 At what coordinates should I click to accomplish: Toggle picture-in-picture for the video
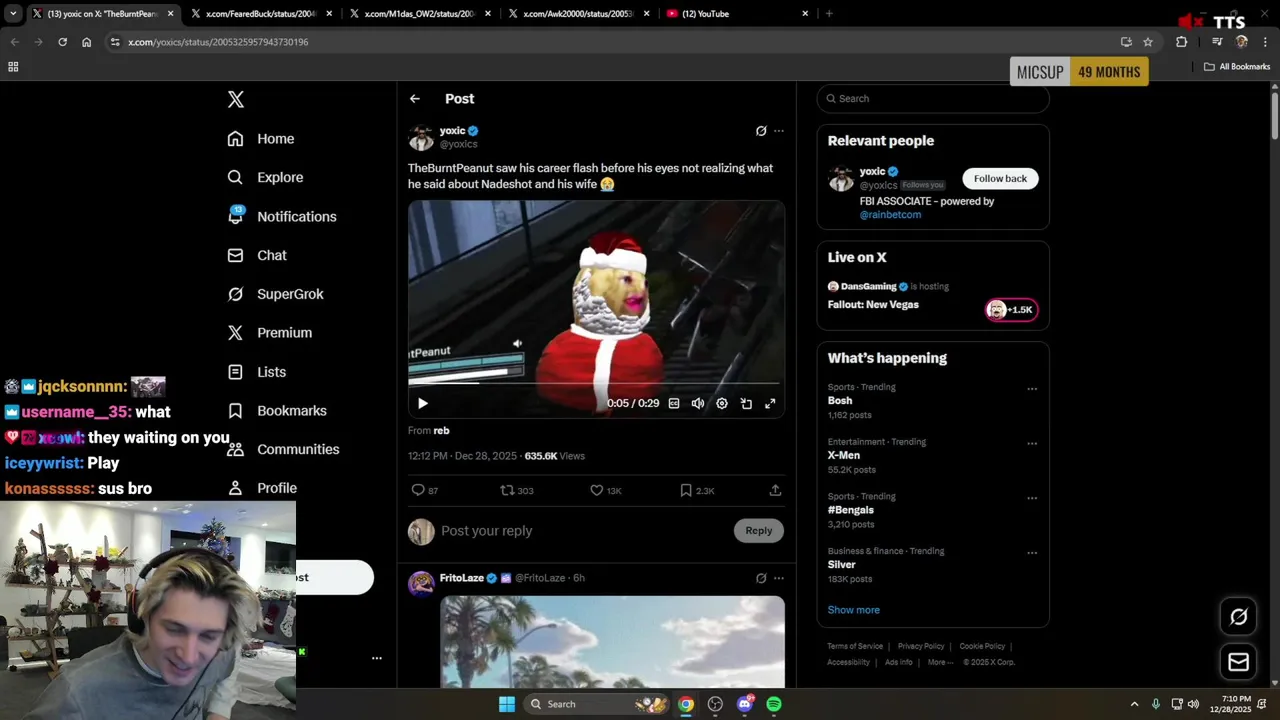point(746,403)
